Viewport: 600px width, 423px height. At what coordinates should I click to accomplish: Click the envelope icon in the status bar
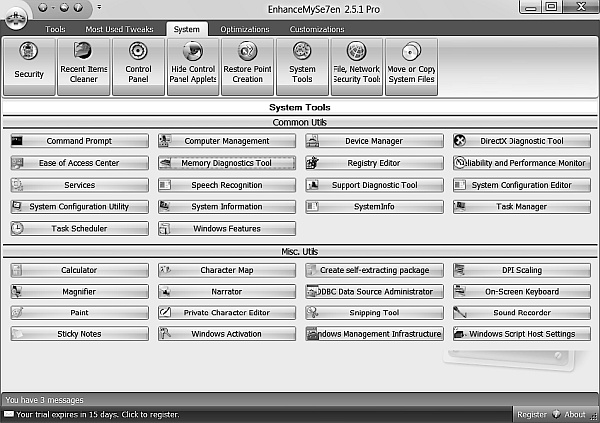pos(9,414)
